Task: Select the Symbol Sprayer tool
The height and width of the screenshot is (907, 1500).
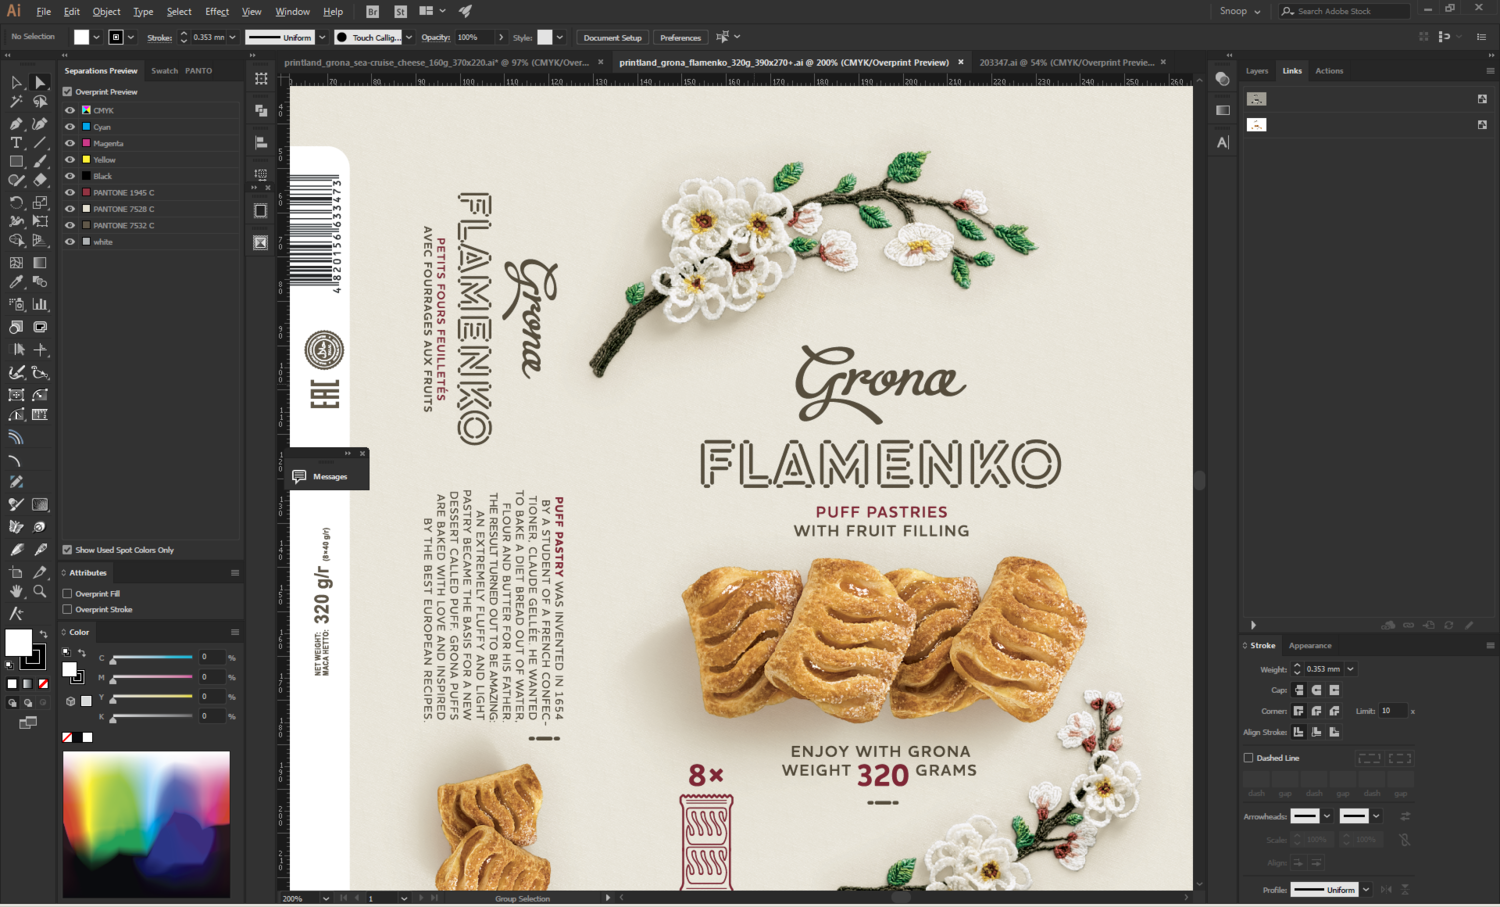Action: point(16,304)
